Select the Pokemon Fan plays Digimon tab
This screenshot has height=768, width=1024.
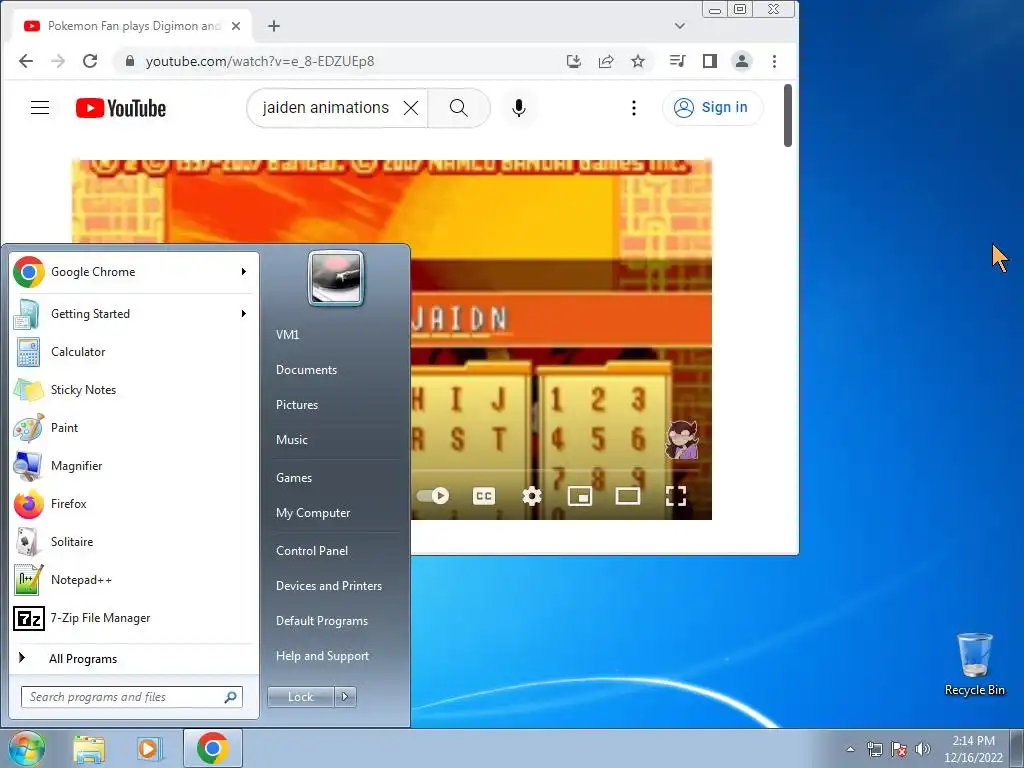[132, 26]
